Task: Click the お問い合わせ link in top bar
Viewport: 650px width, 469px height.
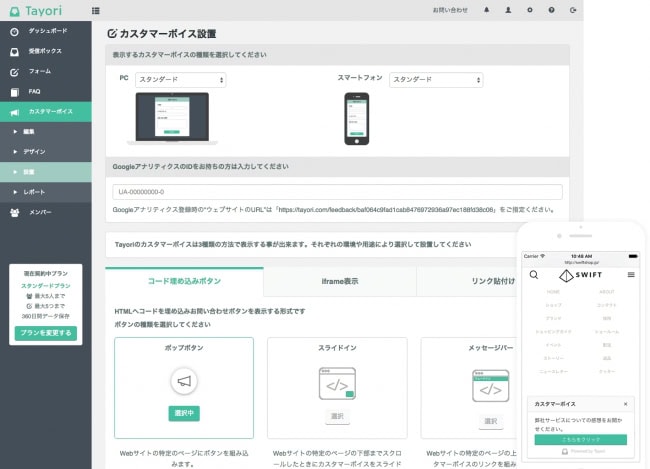Action: tap(449, 10)
